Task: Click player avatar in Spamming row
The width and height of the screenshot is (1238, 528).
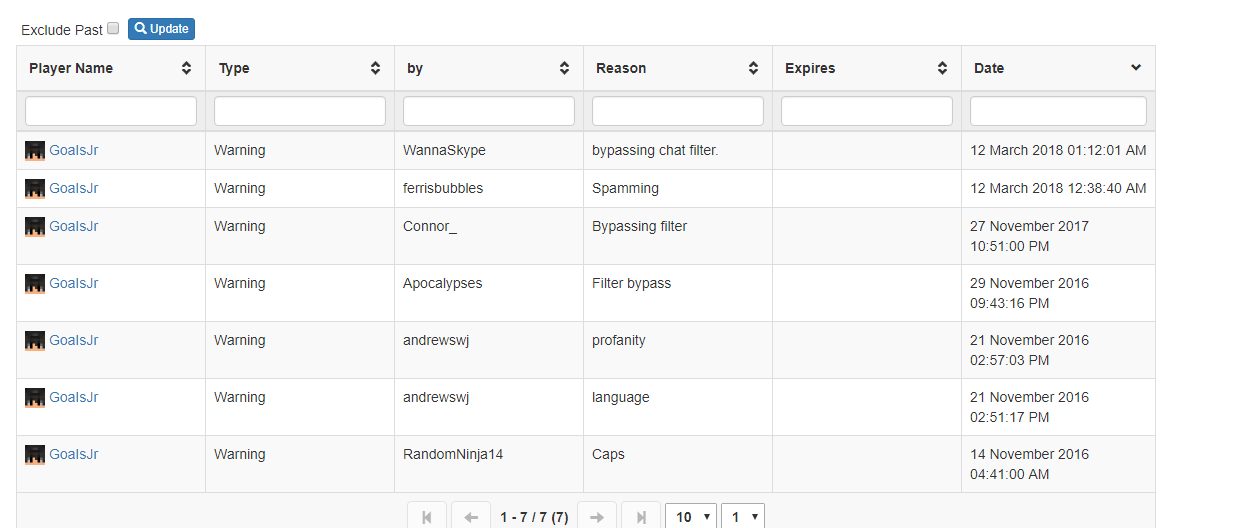Action: point(35,189)
